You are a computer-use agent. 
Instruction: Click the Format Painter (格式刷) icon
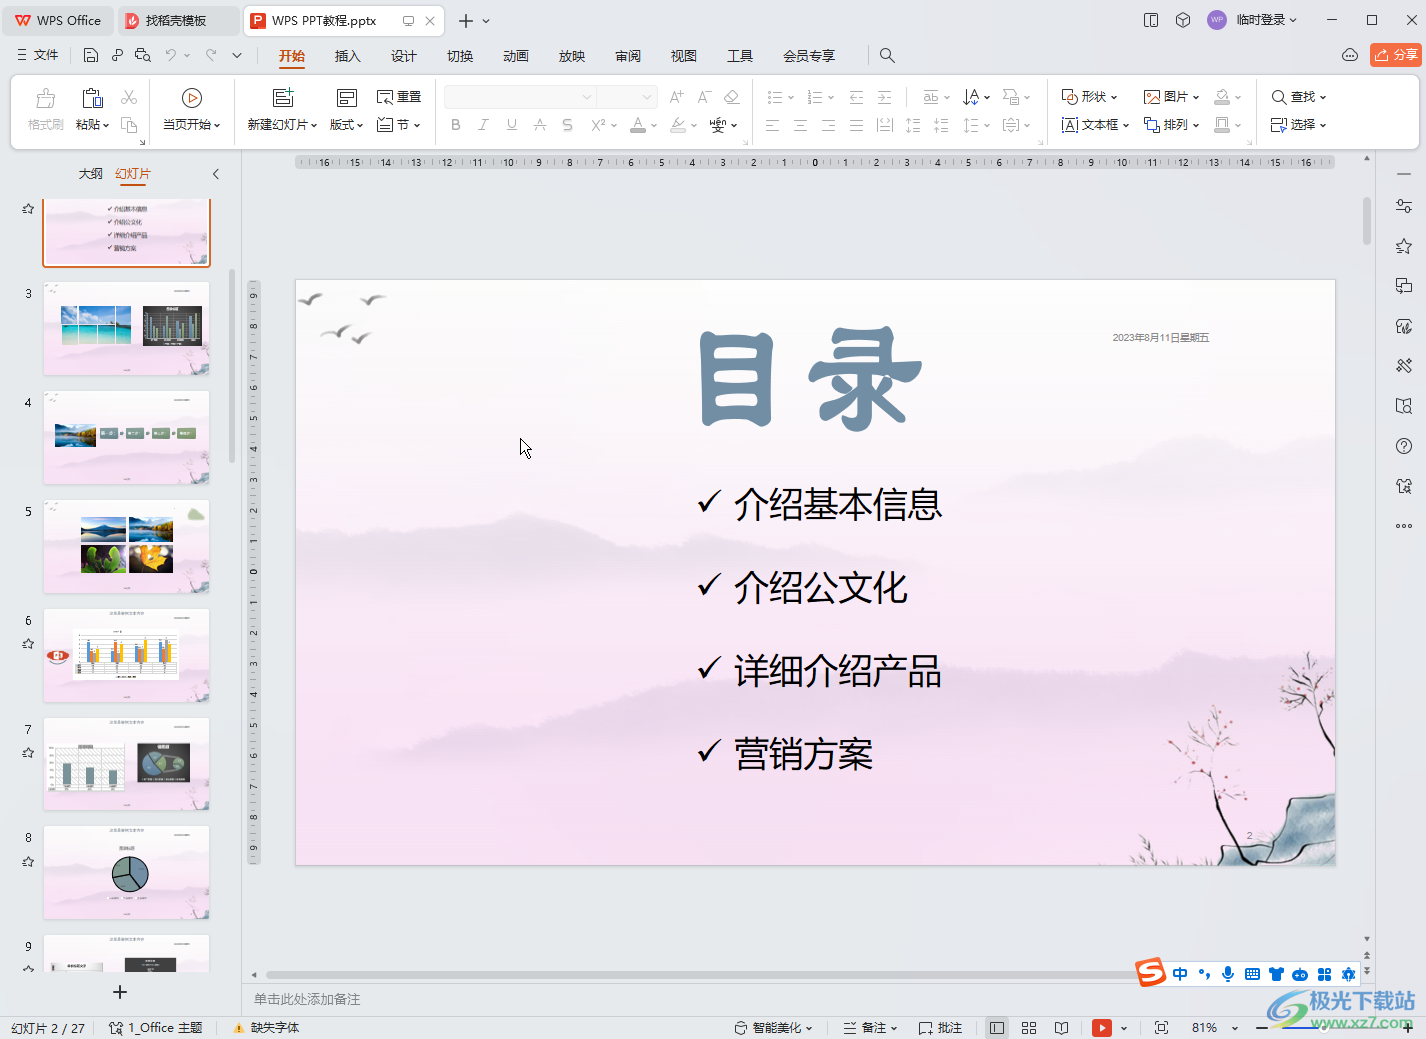(x=45, y=98)
